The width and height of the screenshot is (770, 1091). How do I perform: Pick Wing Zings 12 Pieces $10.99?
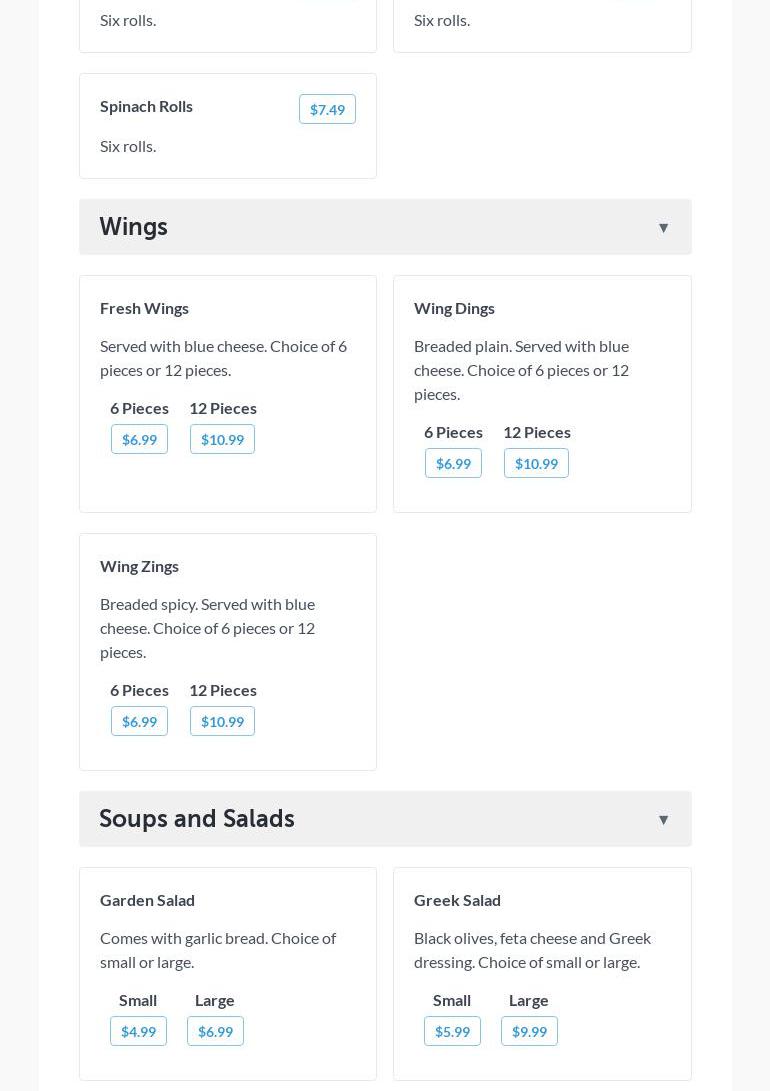[222, 721]
